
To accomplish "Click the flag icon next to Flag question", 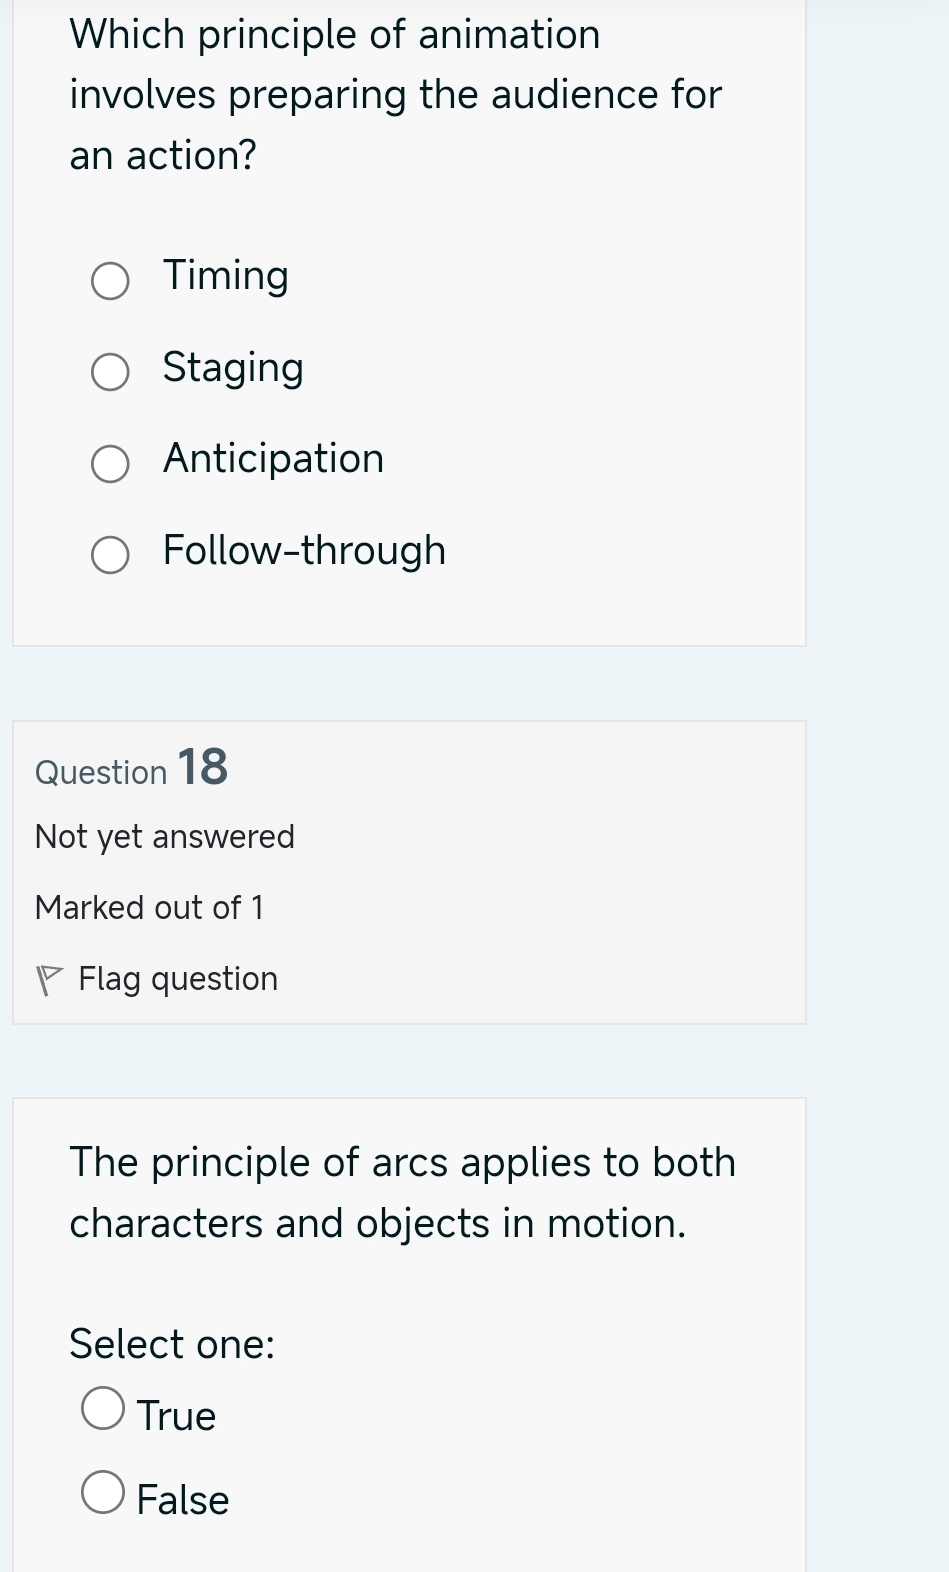I will click(x=49, y=977).
